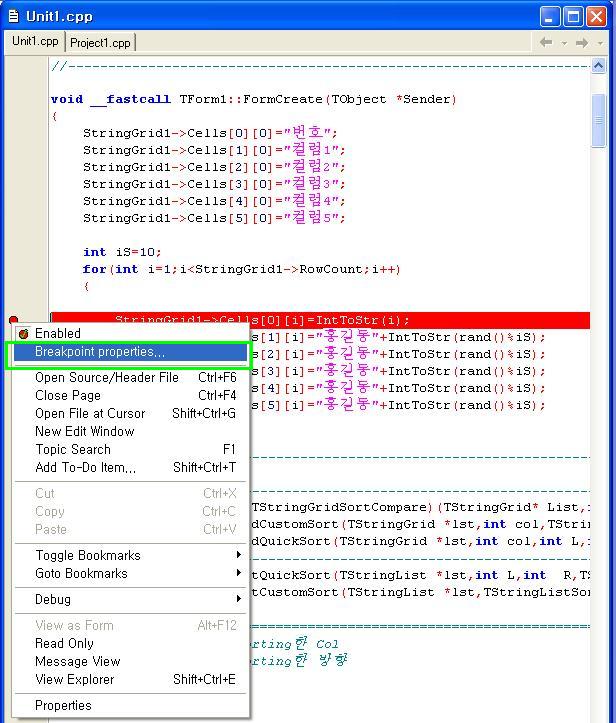The image size is (616, 723).
Task: Select Close Page menu entry
Action: click(x=68, y=395)
